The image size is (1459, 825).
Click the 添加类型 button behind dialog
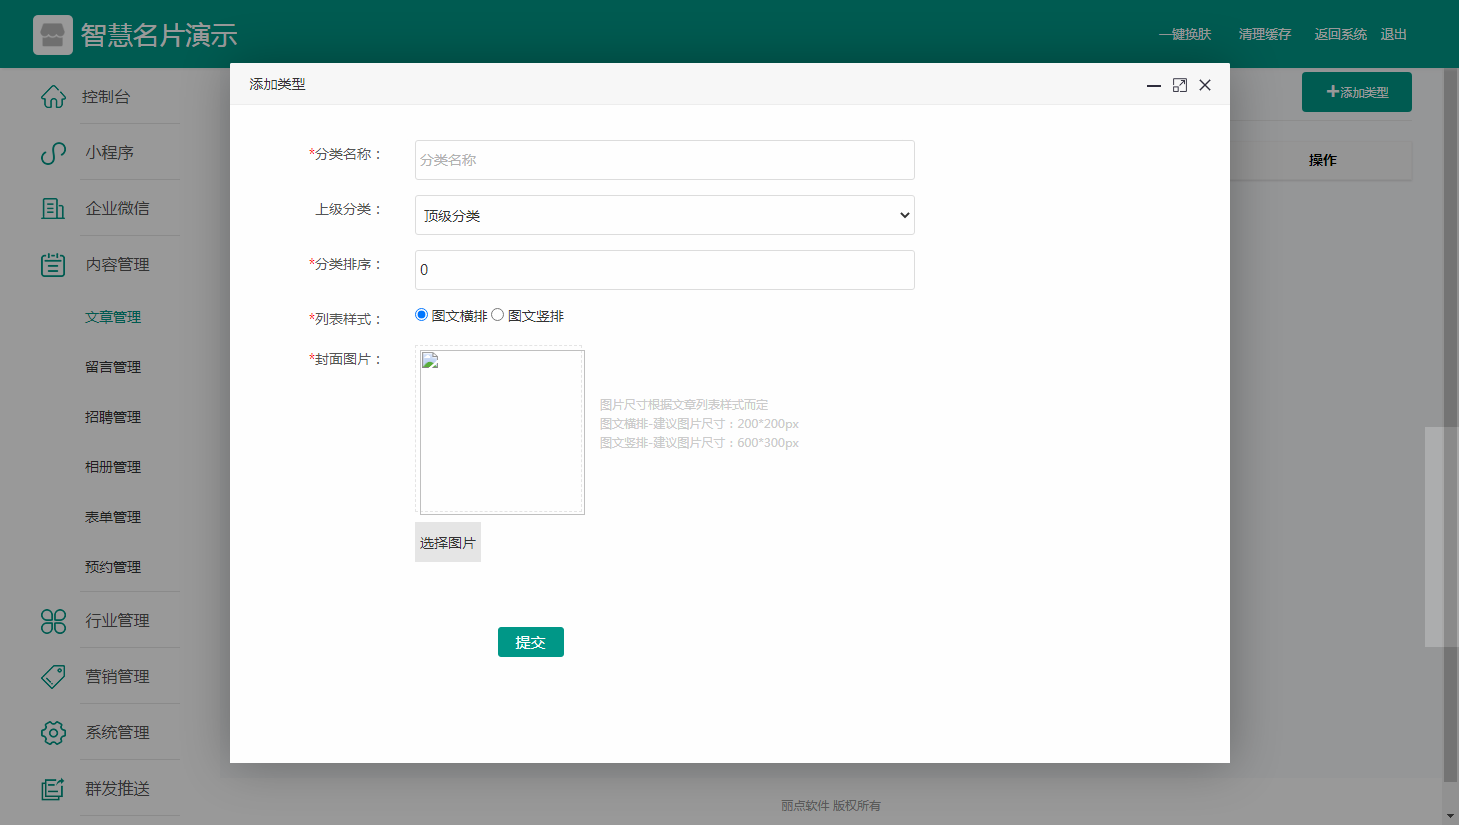[x=1357, y=92]
